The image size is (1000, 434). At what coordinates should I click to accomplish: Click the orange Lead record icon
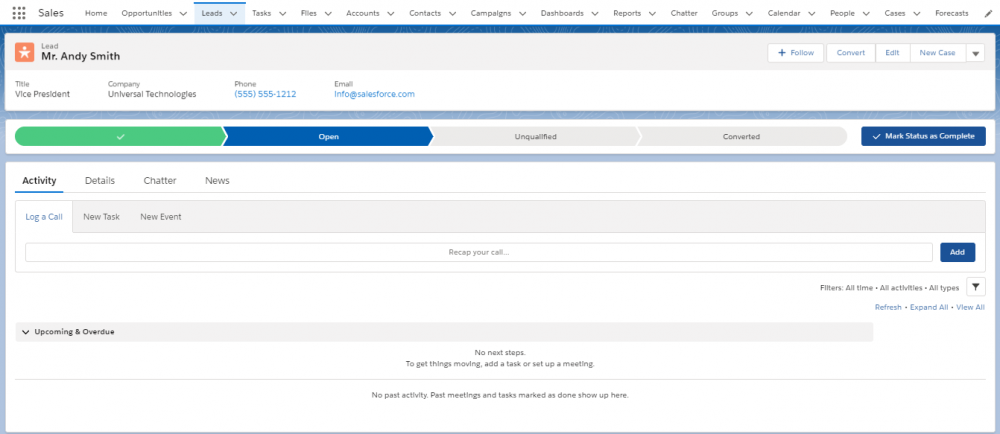(x=24, y=52)
